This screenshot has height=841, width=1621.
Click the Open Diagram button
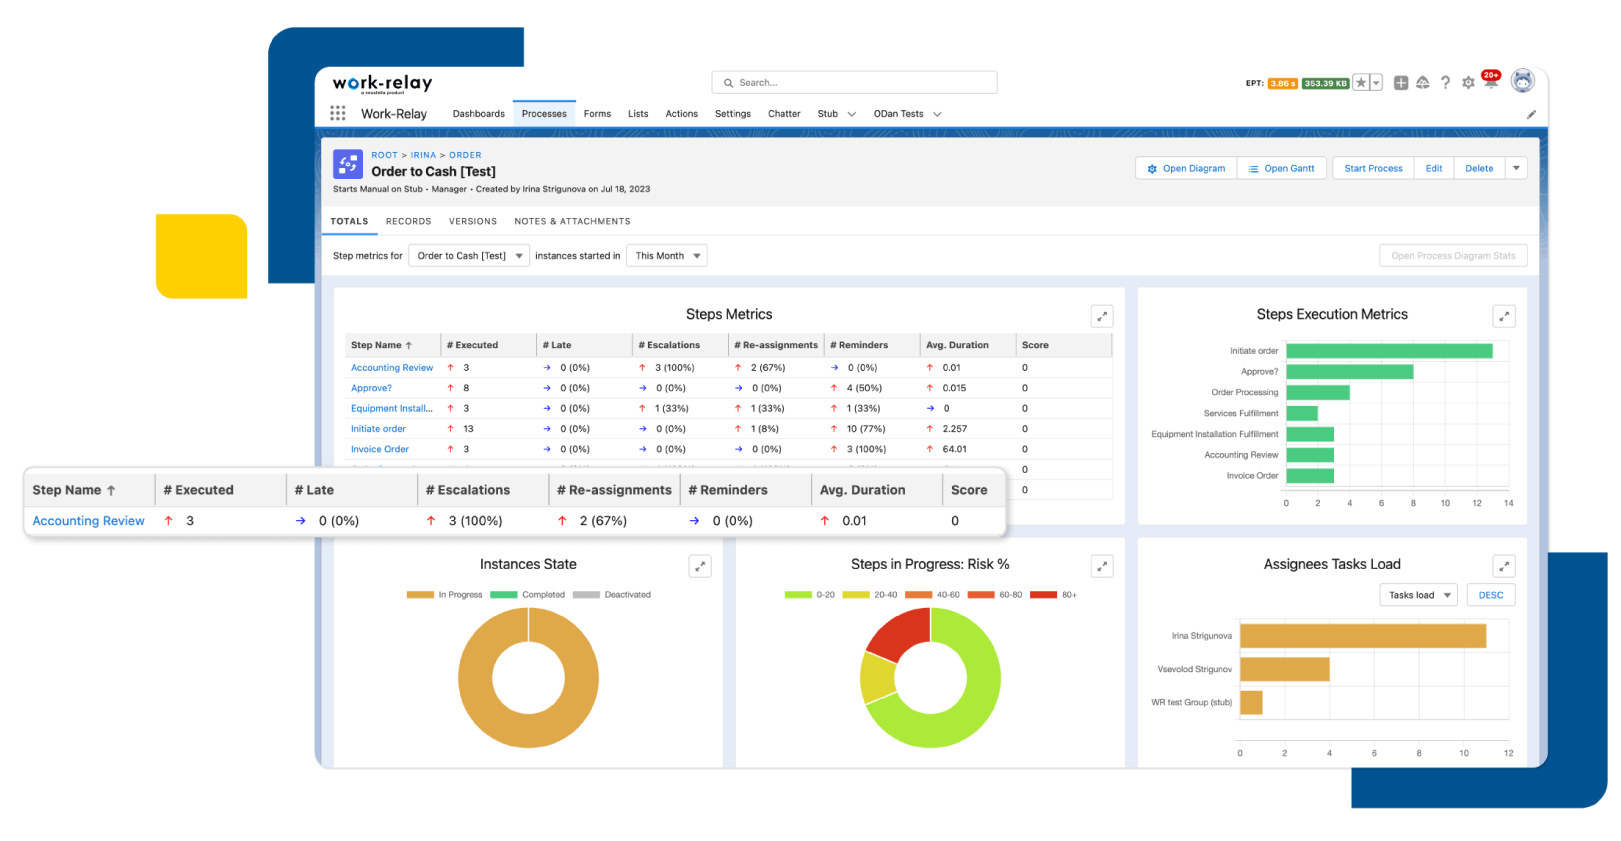coord(1186,168)
